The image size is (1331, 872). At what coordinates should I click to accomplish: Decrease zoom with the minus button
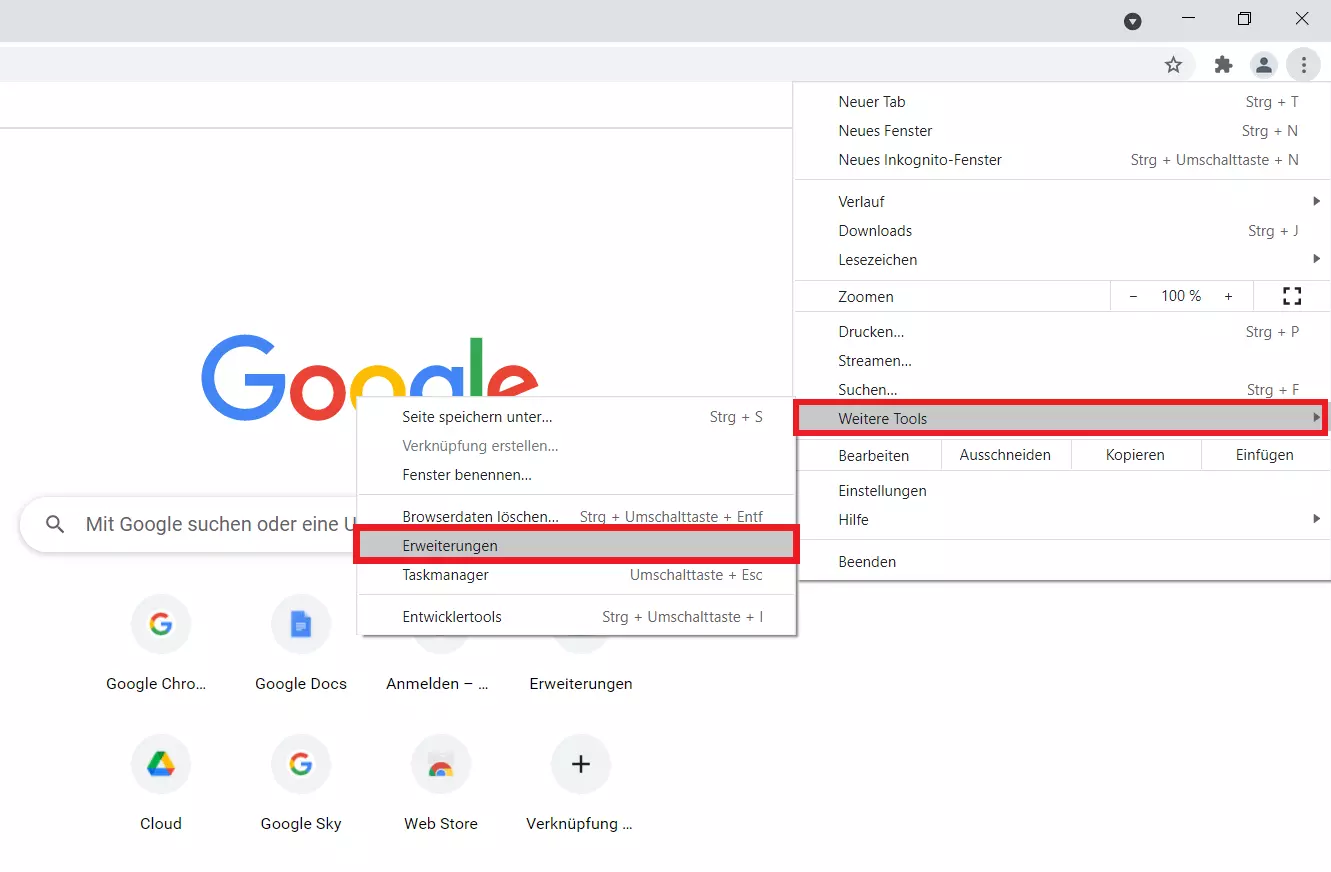point(1133,296)
